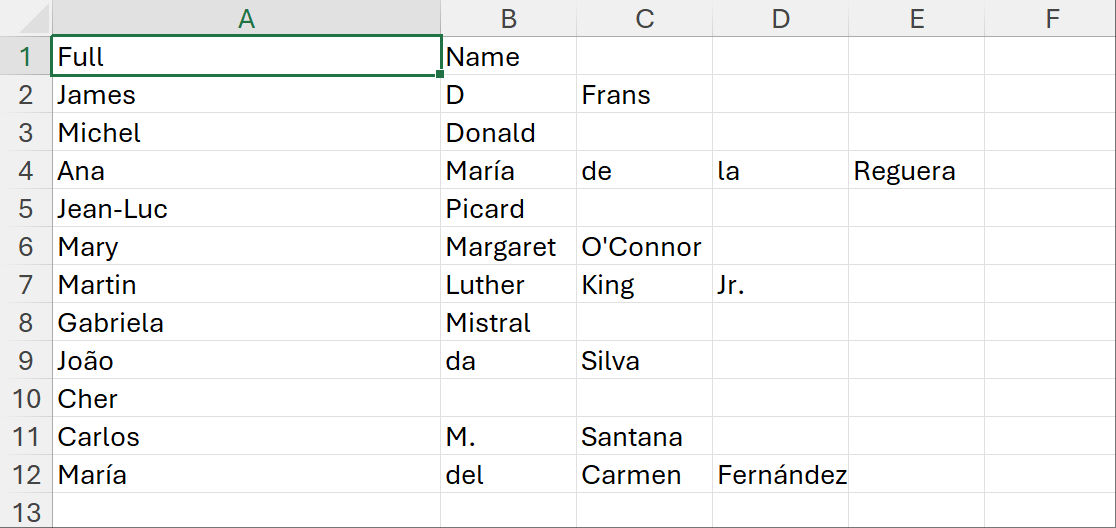Select row 1 header
Screen dimensions: 1116x528
pos(26,57)
